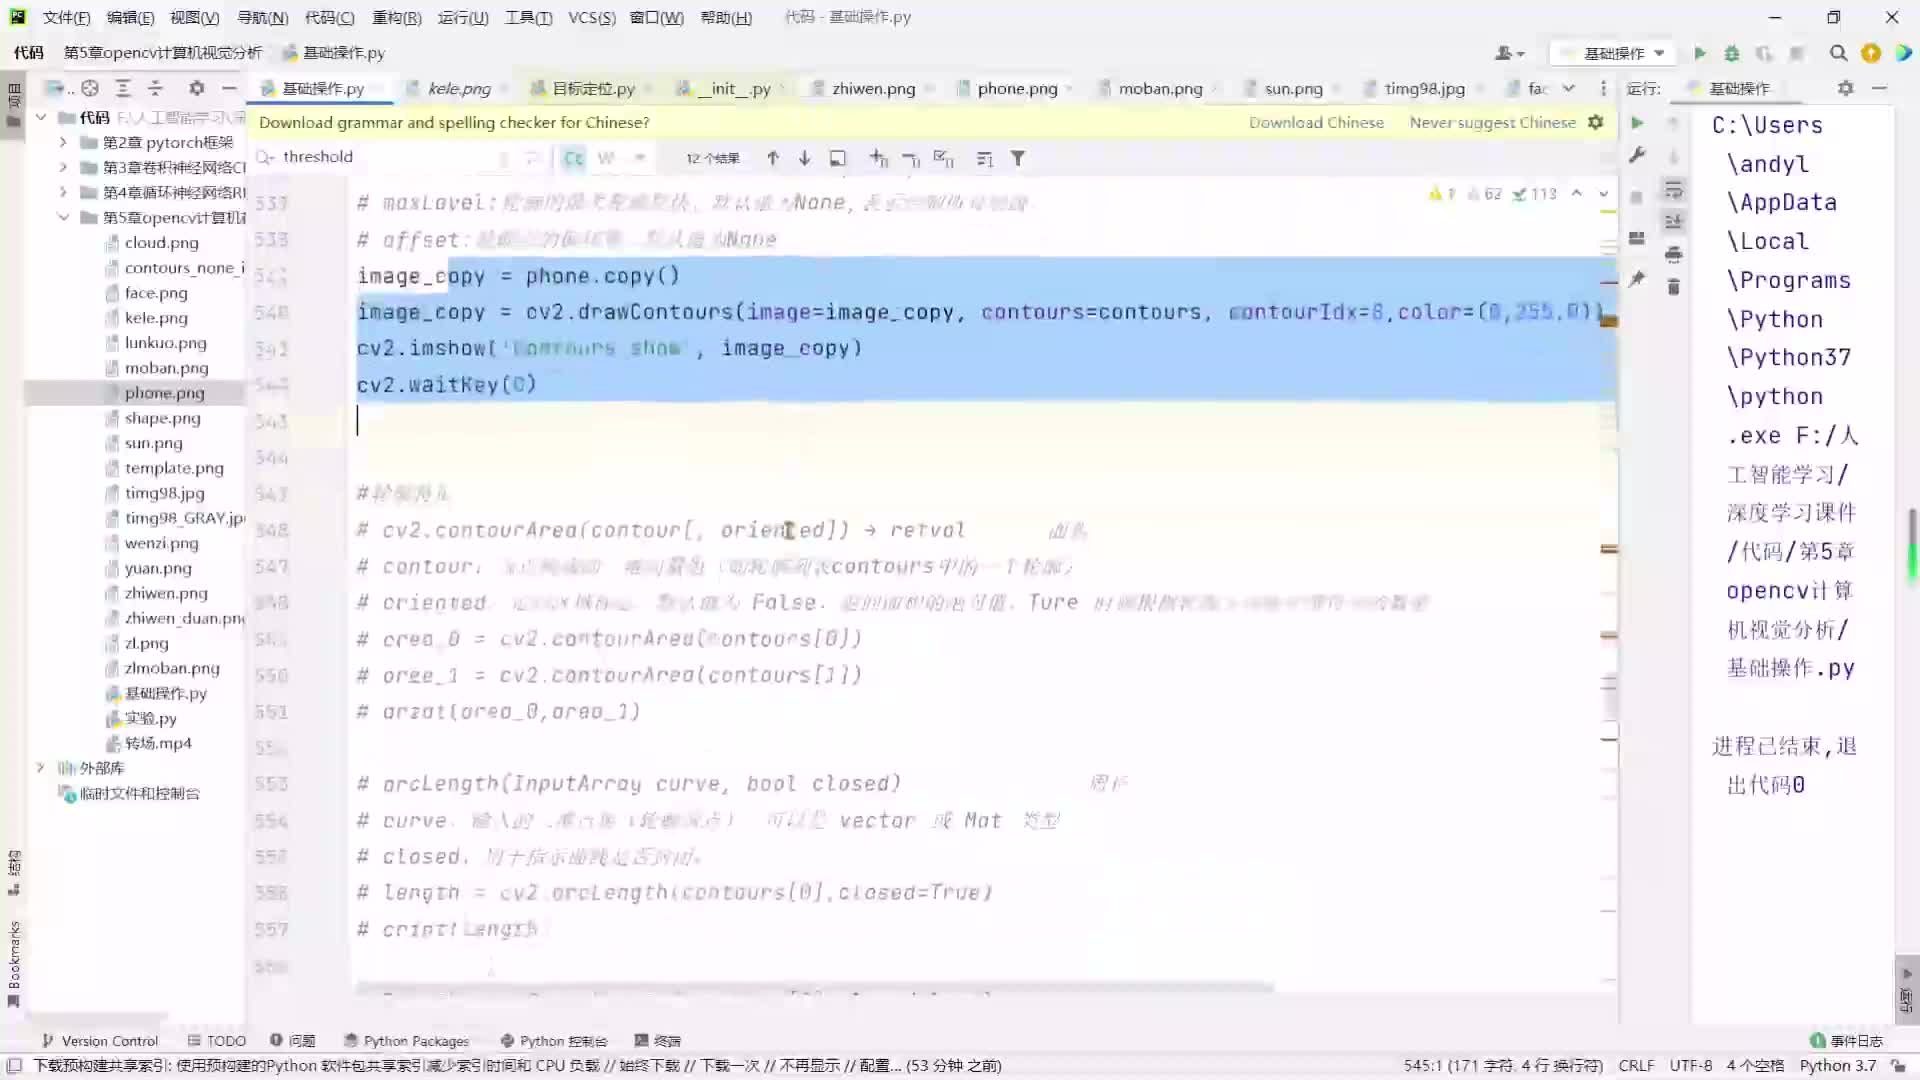Collapse the 第5章opencv计算机视觉 folder
This screenshot has width=1920, height=1080.
63,217
